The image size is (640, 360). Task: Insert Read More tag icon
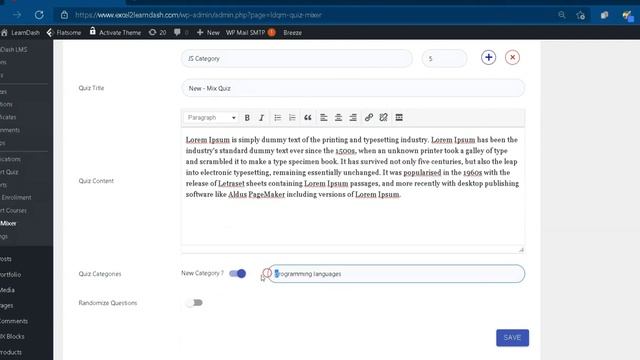[399, 118]
